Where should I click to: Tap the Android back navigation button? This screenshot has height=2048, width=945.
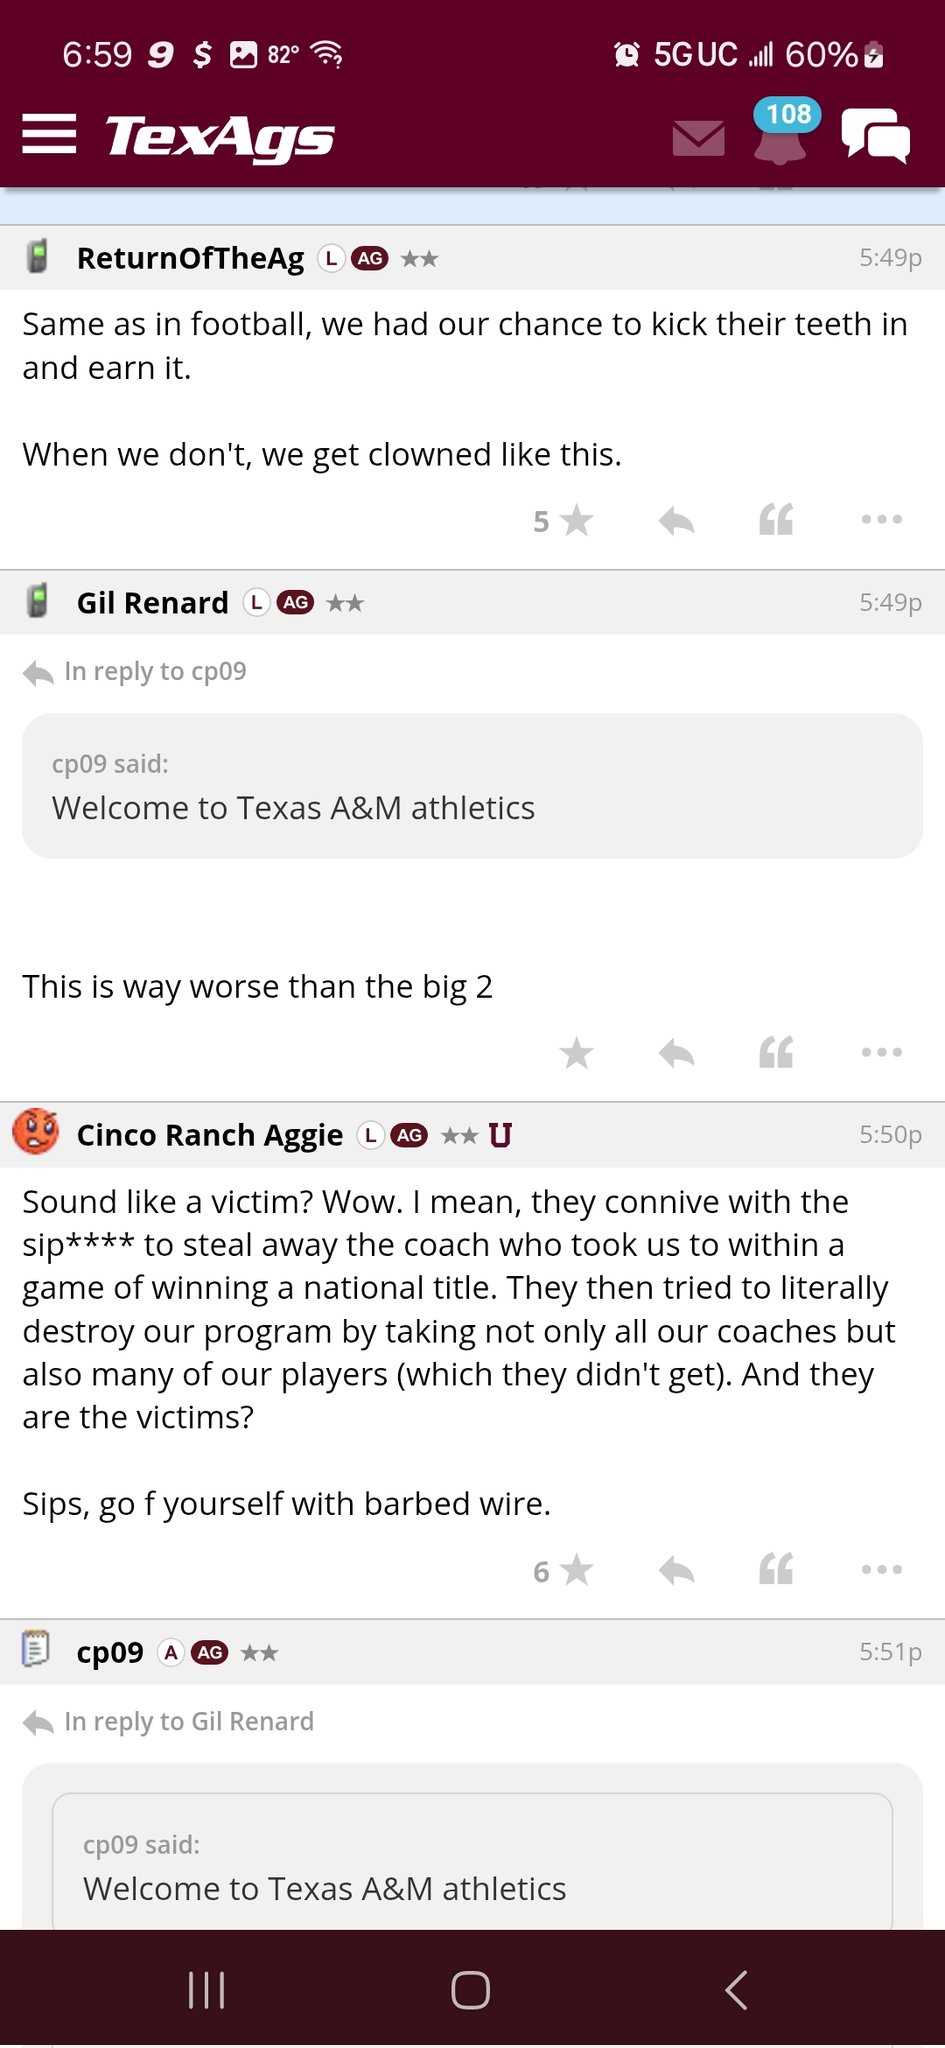[x=736, y=1990]
